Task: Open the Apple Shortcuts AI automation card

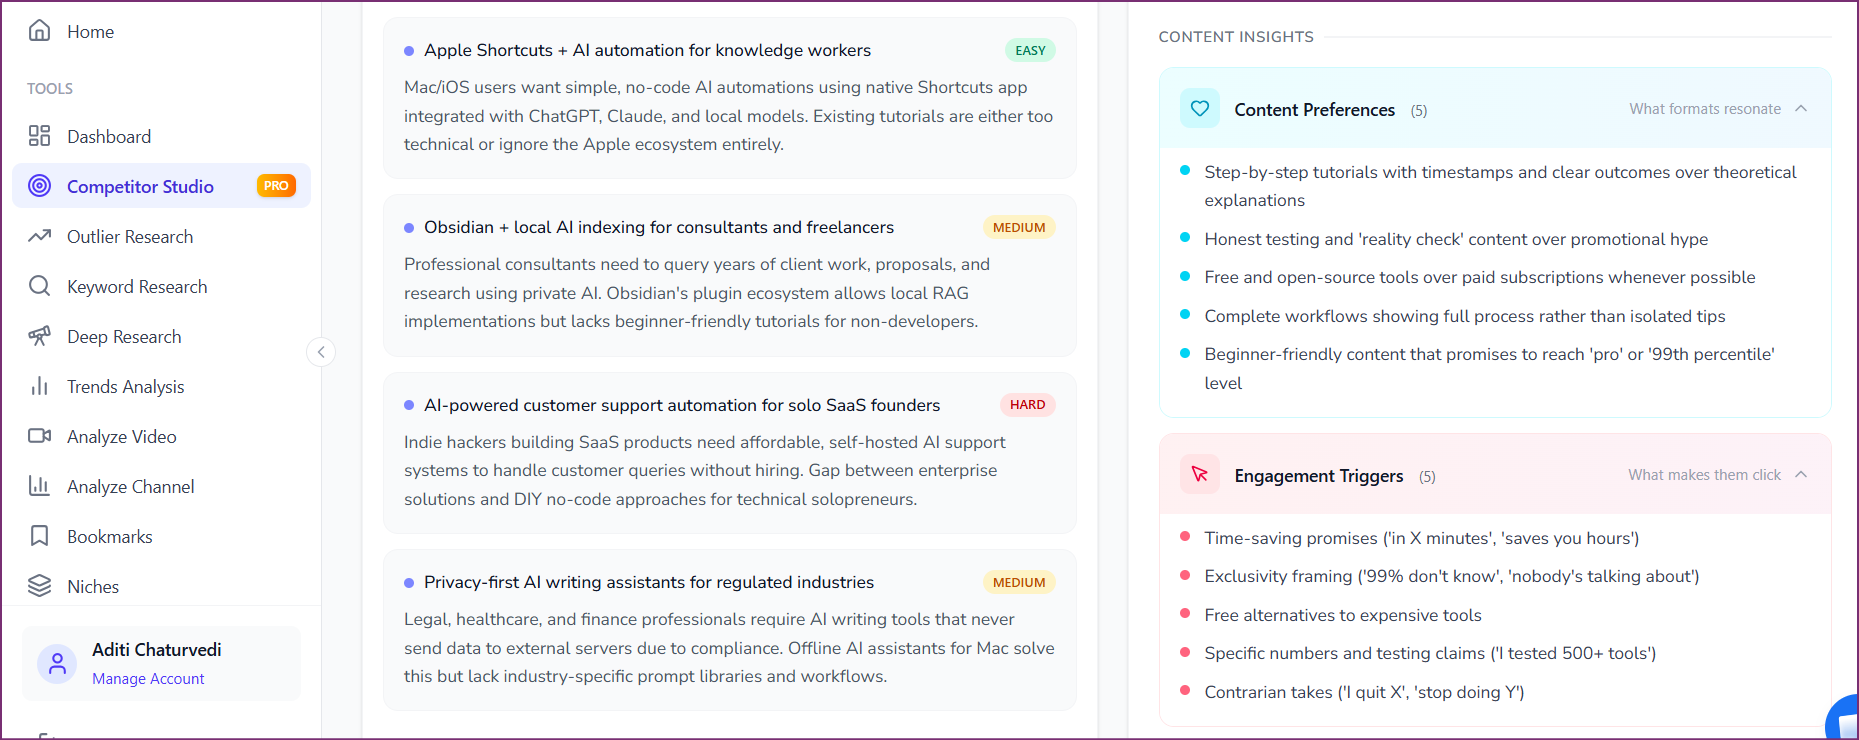Action: click(647, 50)
